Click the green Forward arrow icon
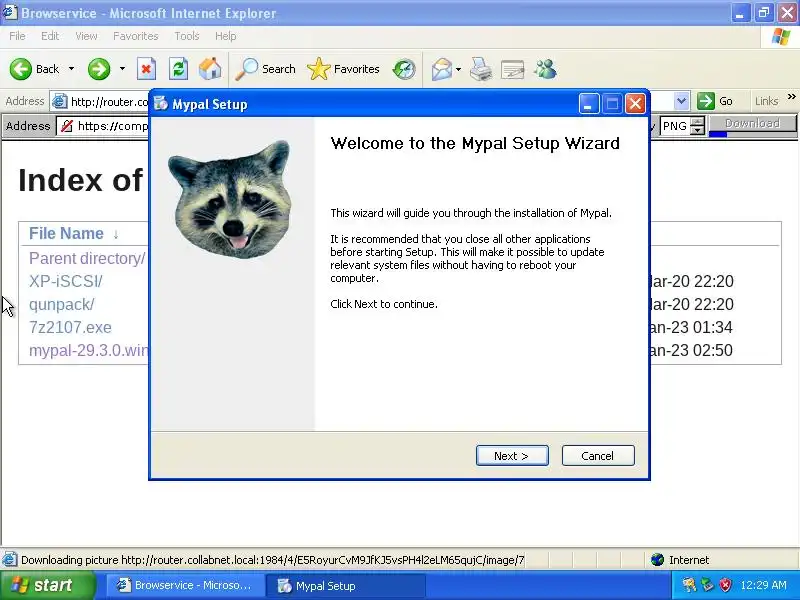Image resolution: width=800 pixels, height=600 pixels. coord(99,69)
